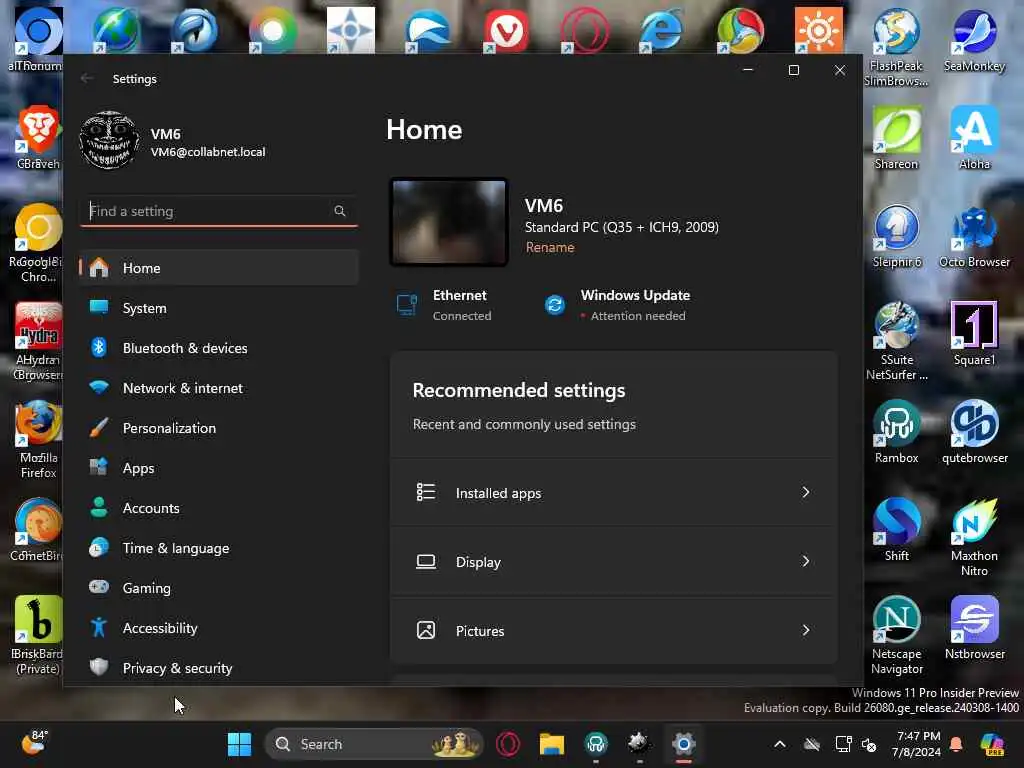Open Aloha browser desktop icon

coord(974,138)
